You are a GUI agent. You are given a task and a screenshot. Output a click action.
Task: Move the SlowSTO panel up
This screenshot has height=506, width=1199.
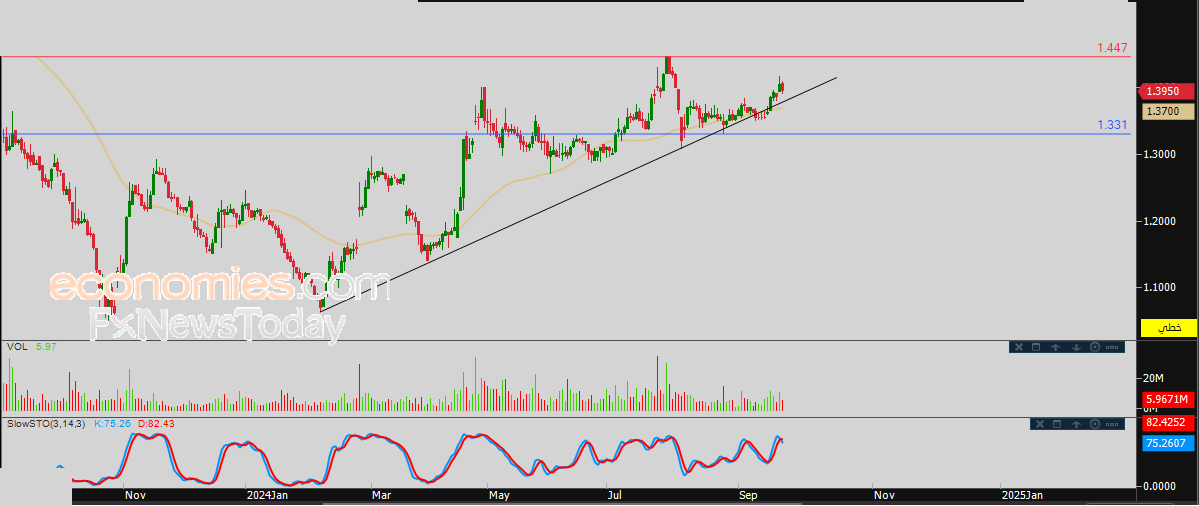click(x=1077, y=424)
